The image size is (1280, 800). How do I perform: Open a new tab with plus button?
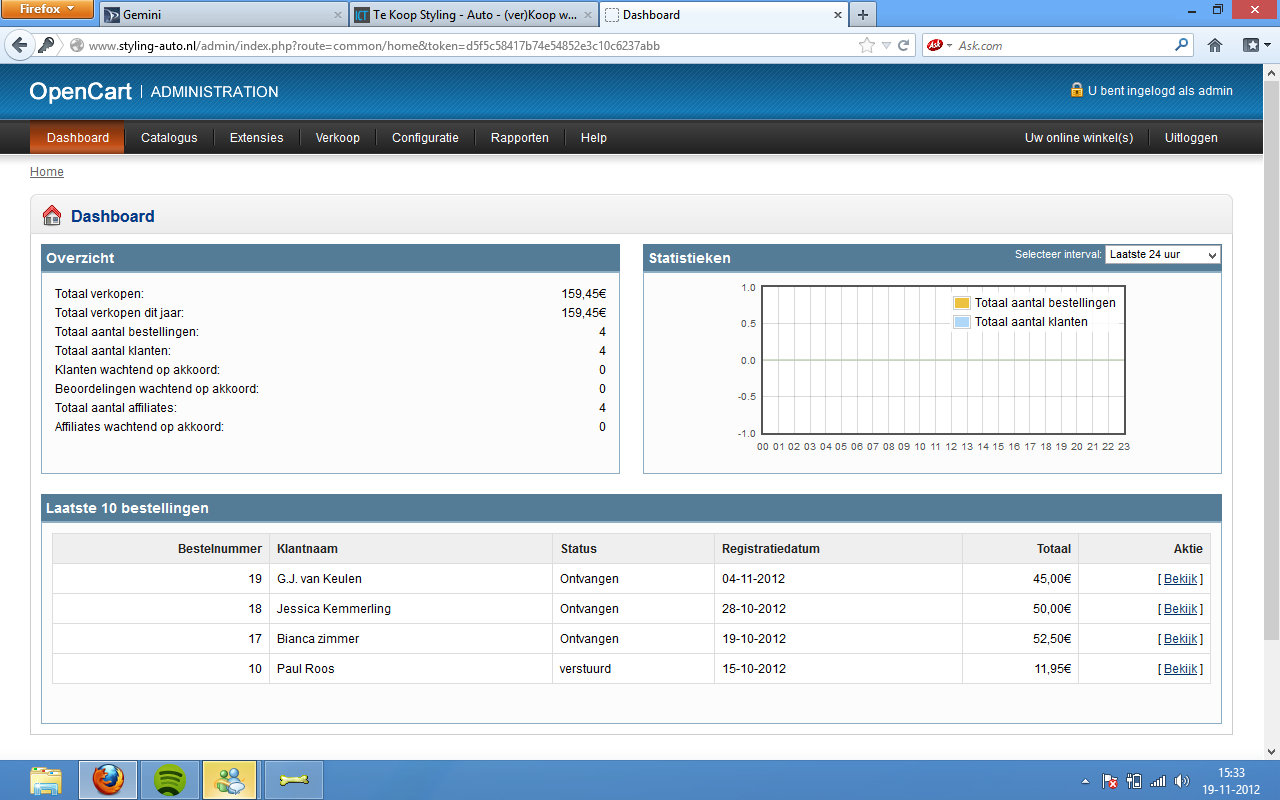point(862,15)
